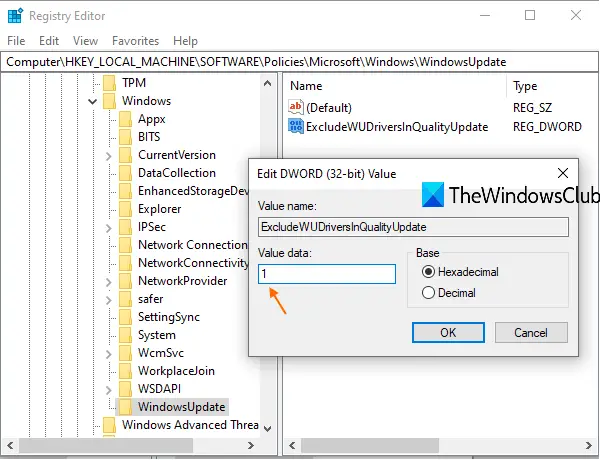Cancel the Edit DWORD dialog

pyautogui.click(x=531, y=333)
